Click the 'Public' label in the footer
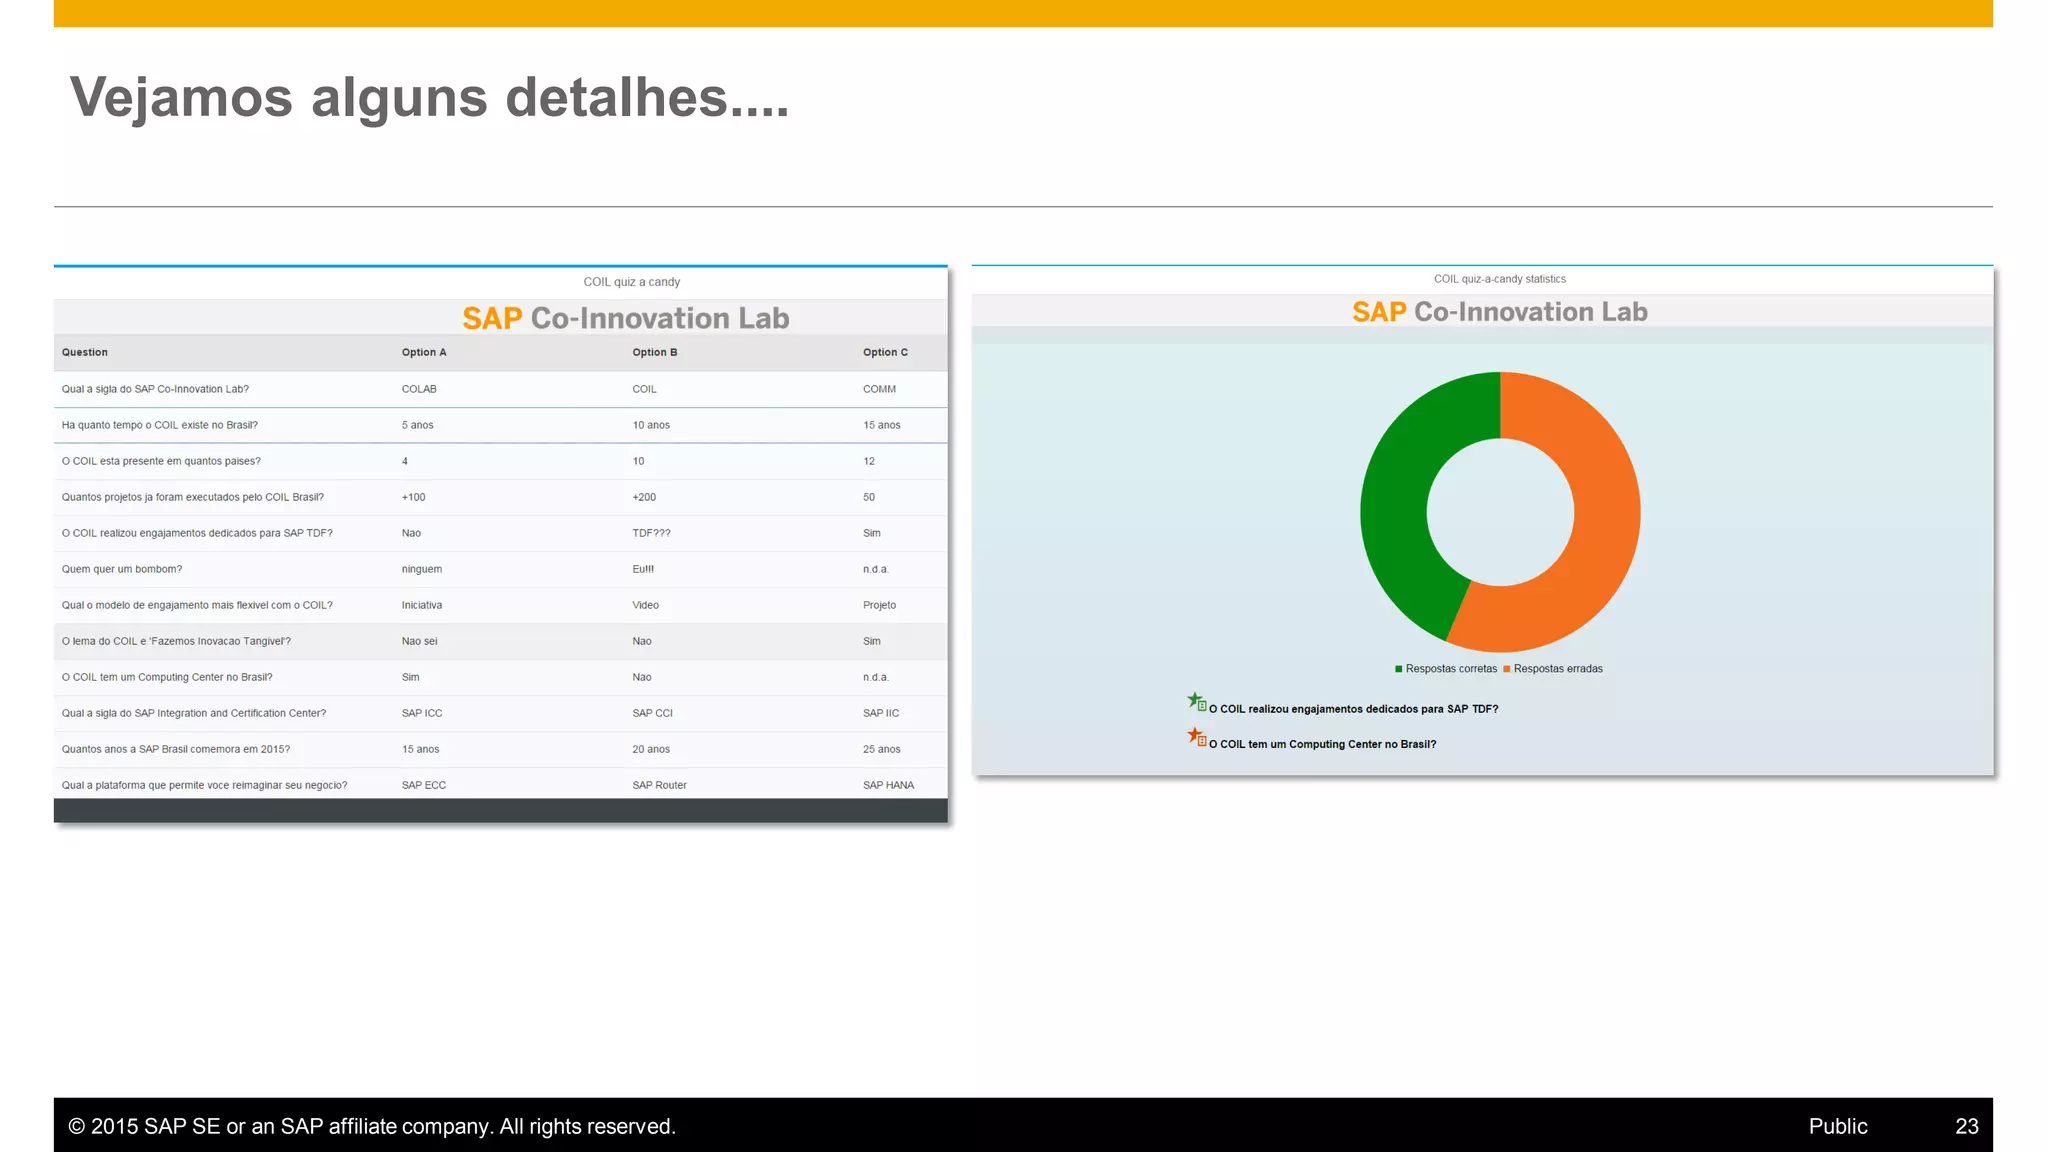This screenshot has height=1152, width=2048. point(1838,1126)
